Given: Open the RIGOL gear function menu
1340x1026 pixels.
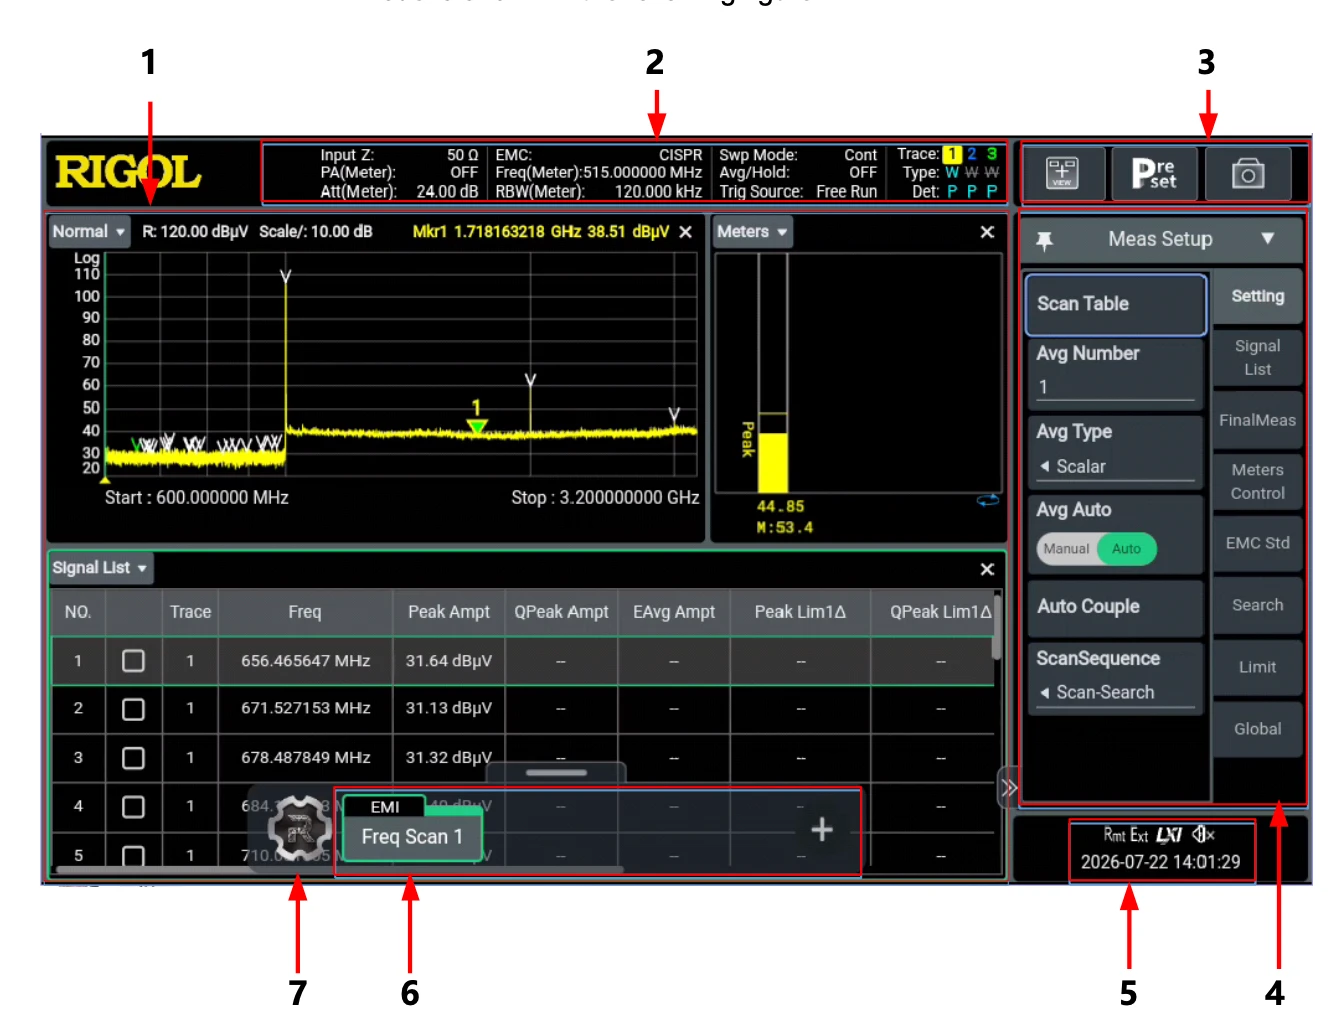Looking at the screenshot, I should coord(298,828).
